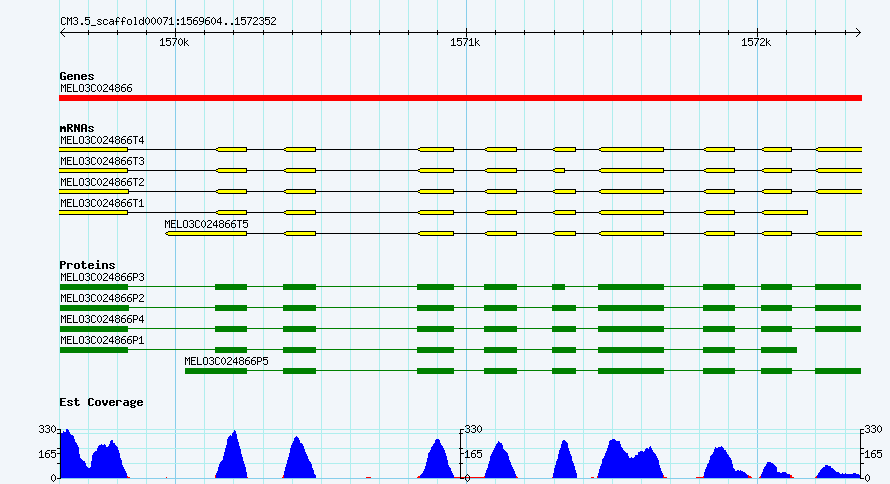The width and height of the screenshot is (890, 484).
Task: Open transcript MELO3C024866T1 label
Action: (x=102, y=203)
